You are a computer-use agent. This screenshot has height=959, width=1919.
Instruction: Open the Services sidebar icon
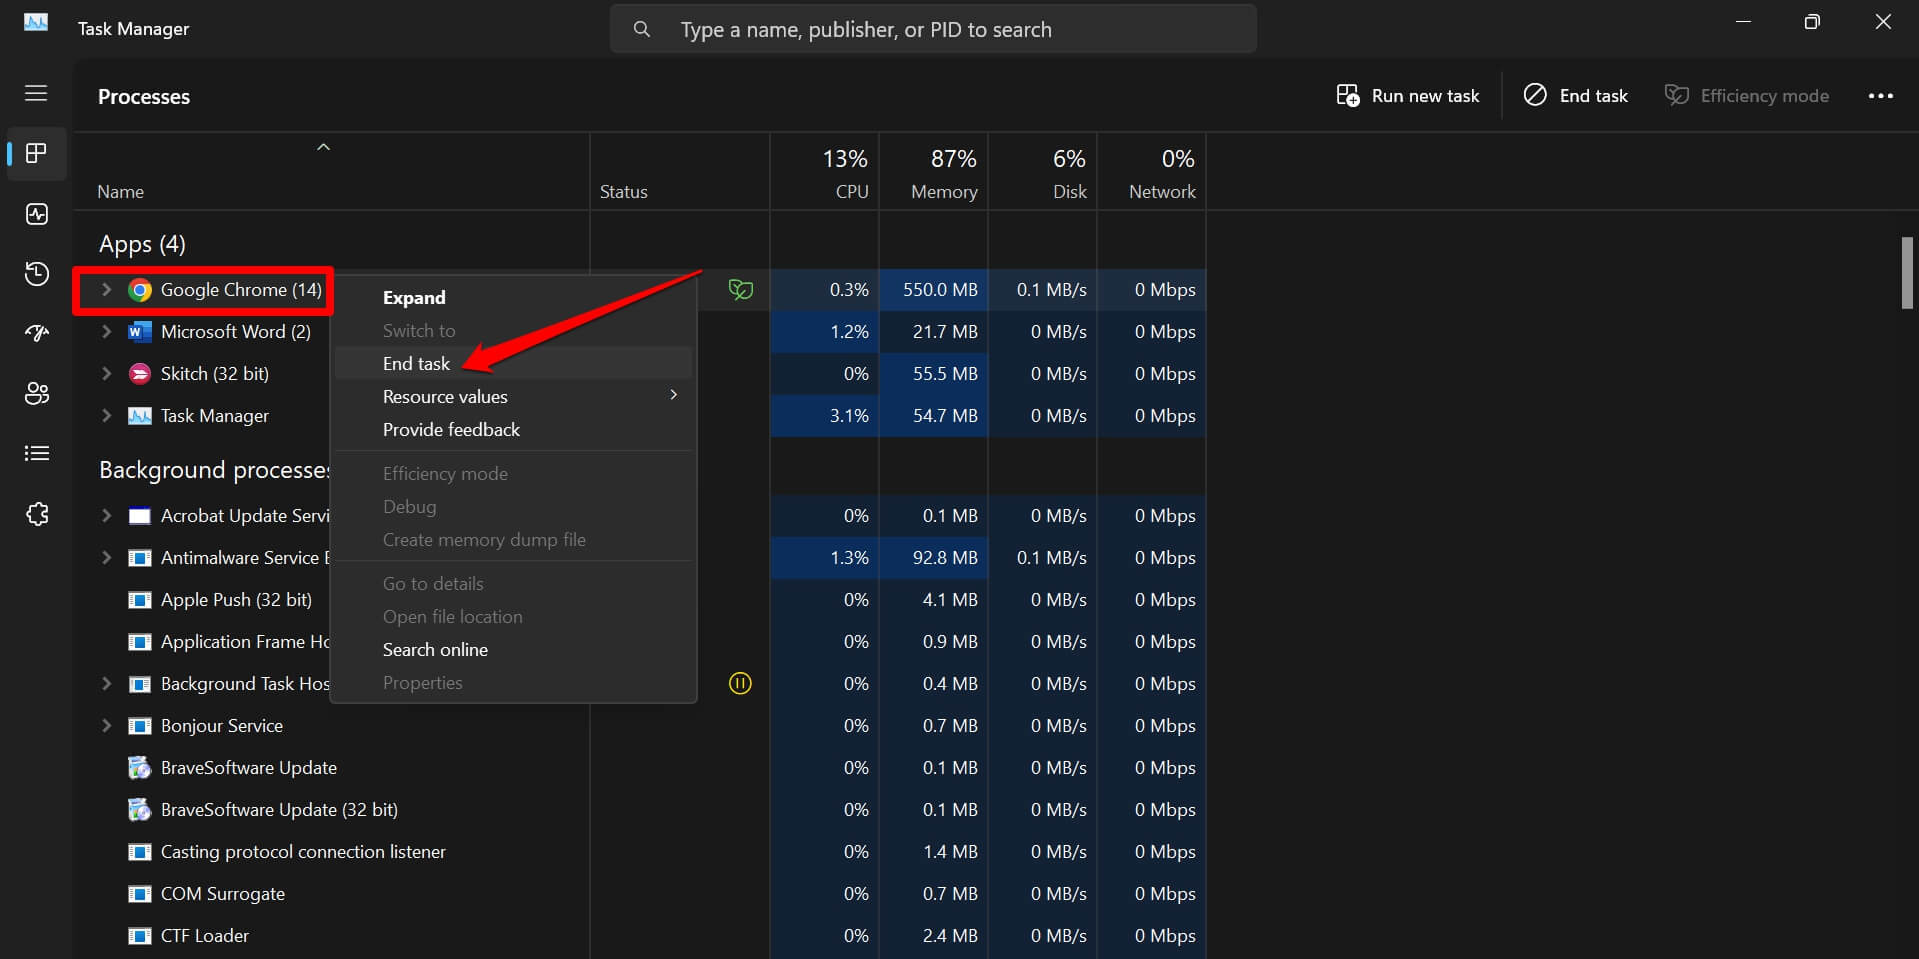click(x=37, y=513)
